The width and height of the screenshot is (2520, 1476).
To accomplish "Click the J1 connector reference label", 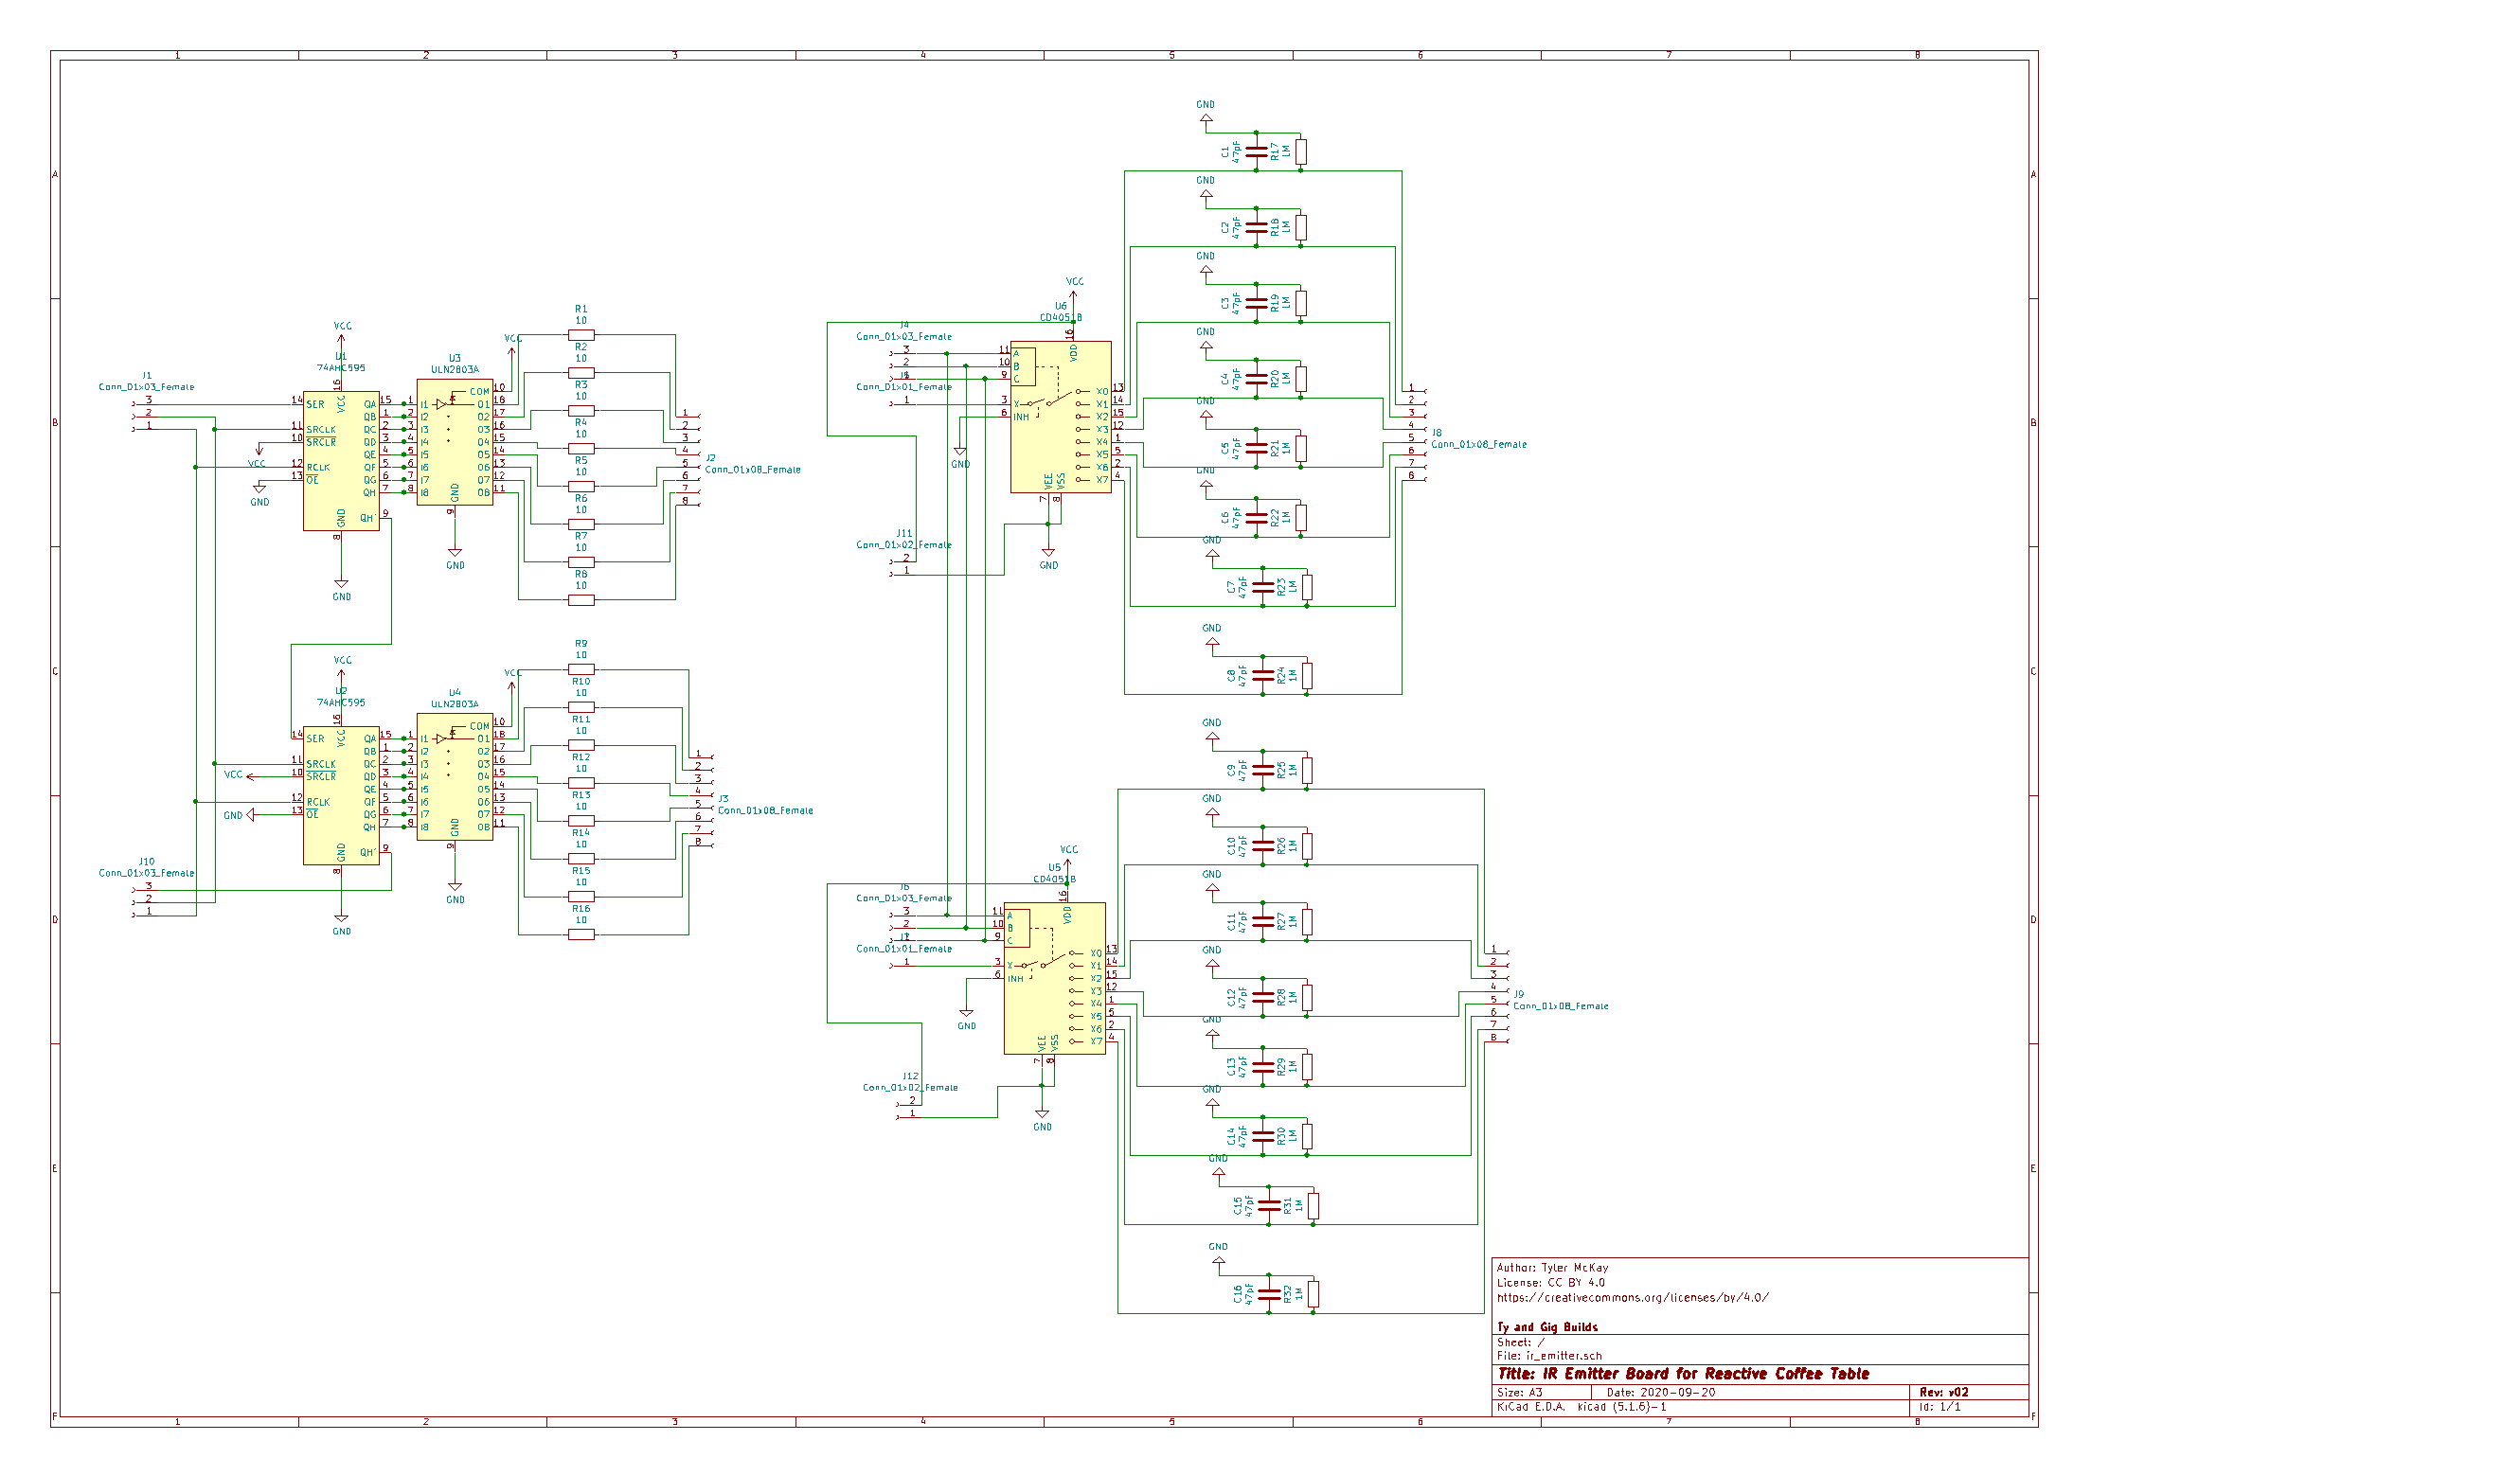I will point(147,376).
